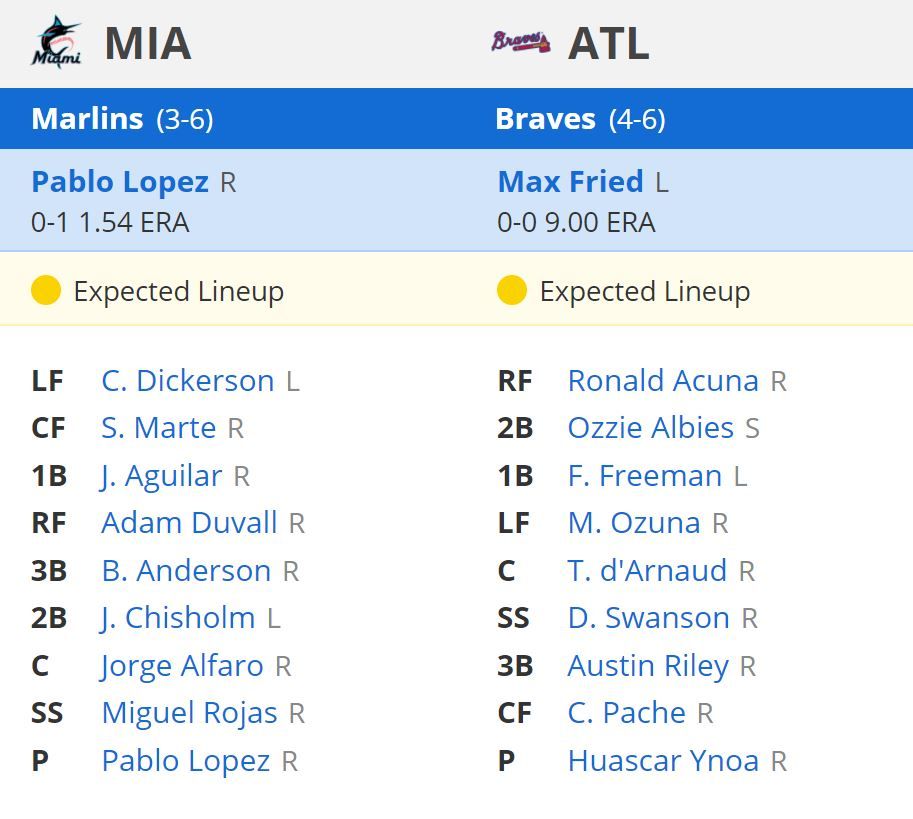Click the yellow Expected Lineup indicator for Marlins
This screenshot has width=913, height=819.
coord(46,291)
